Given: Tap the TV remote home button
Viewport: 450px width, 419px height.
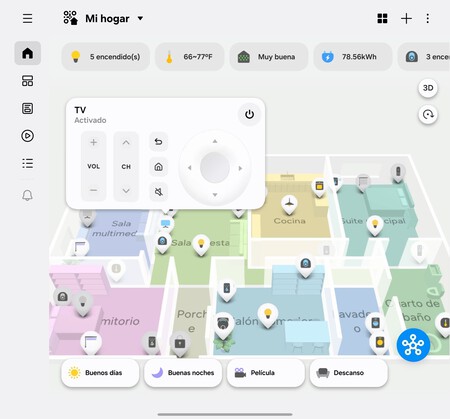Looking at the screenshot, I should (x=159, y=167).
